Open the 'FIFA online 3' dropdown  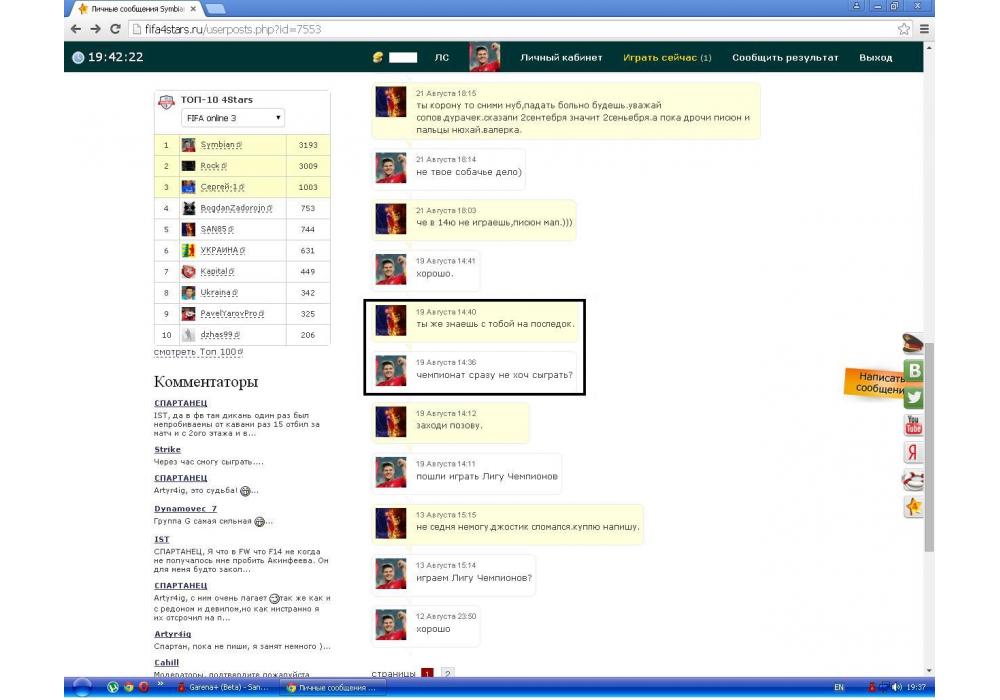click(x=233, y=118)
